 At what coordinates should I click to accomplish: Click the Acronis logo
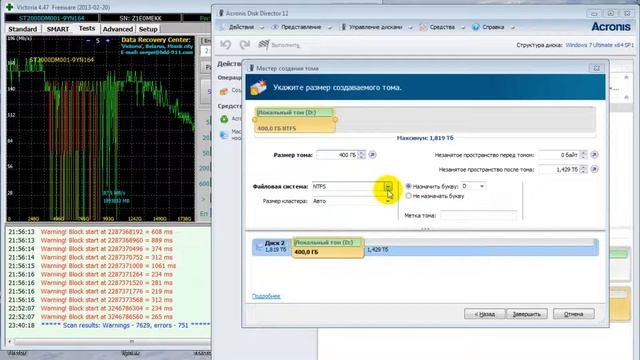611,27
